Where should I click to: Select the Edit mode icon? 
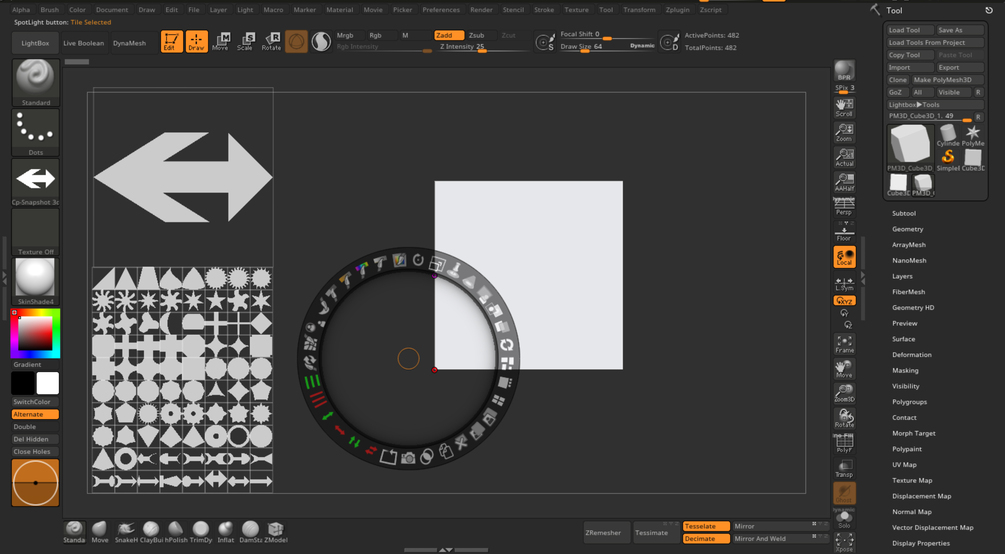[x=172, y=42]
